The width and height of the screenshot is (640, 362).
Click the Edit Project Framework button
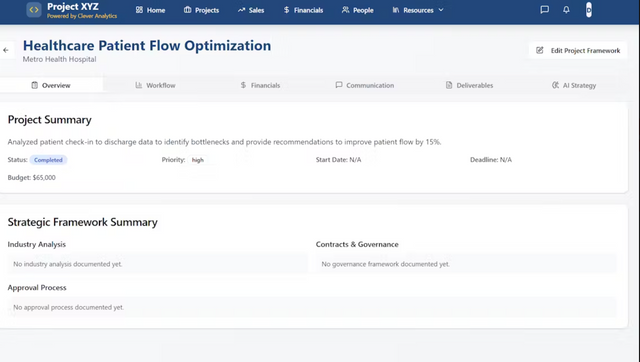coord(578,50)
